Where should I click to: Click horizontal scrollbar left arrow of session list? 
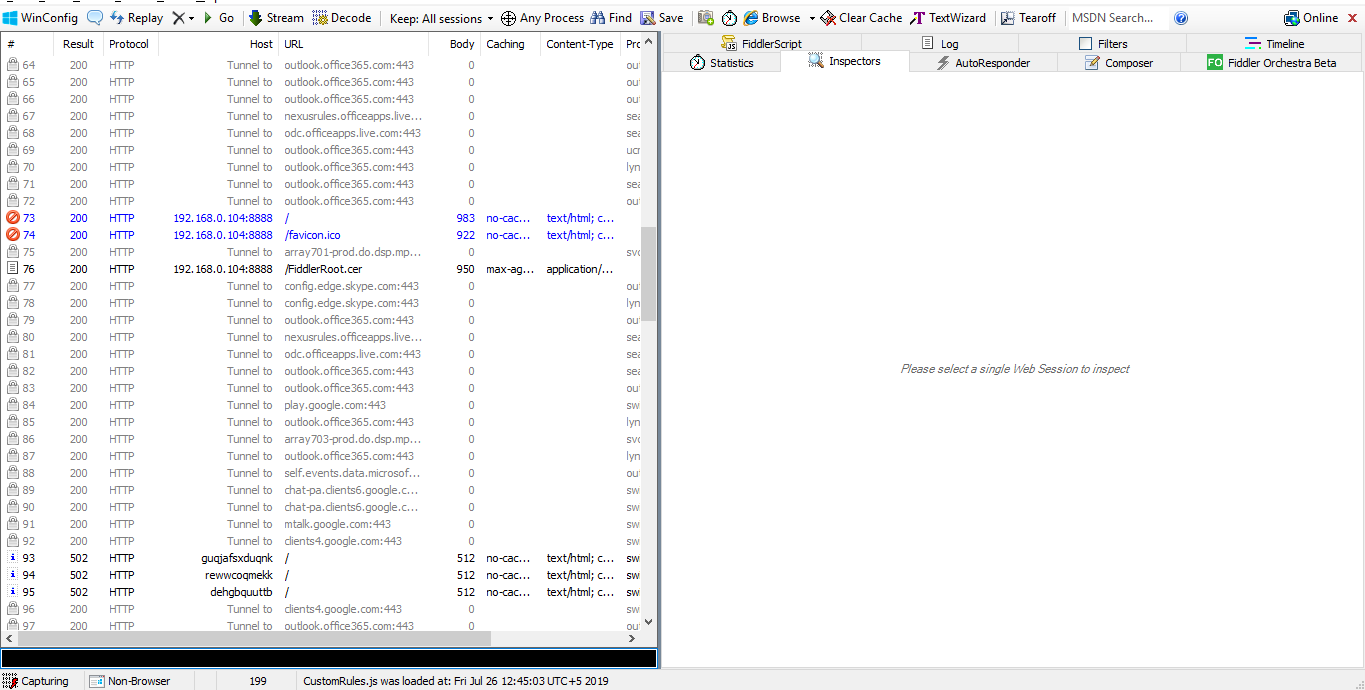(10, 639)
